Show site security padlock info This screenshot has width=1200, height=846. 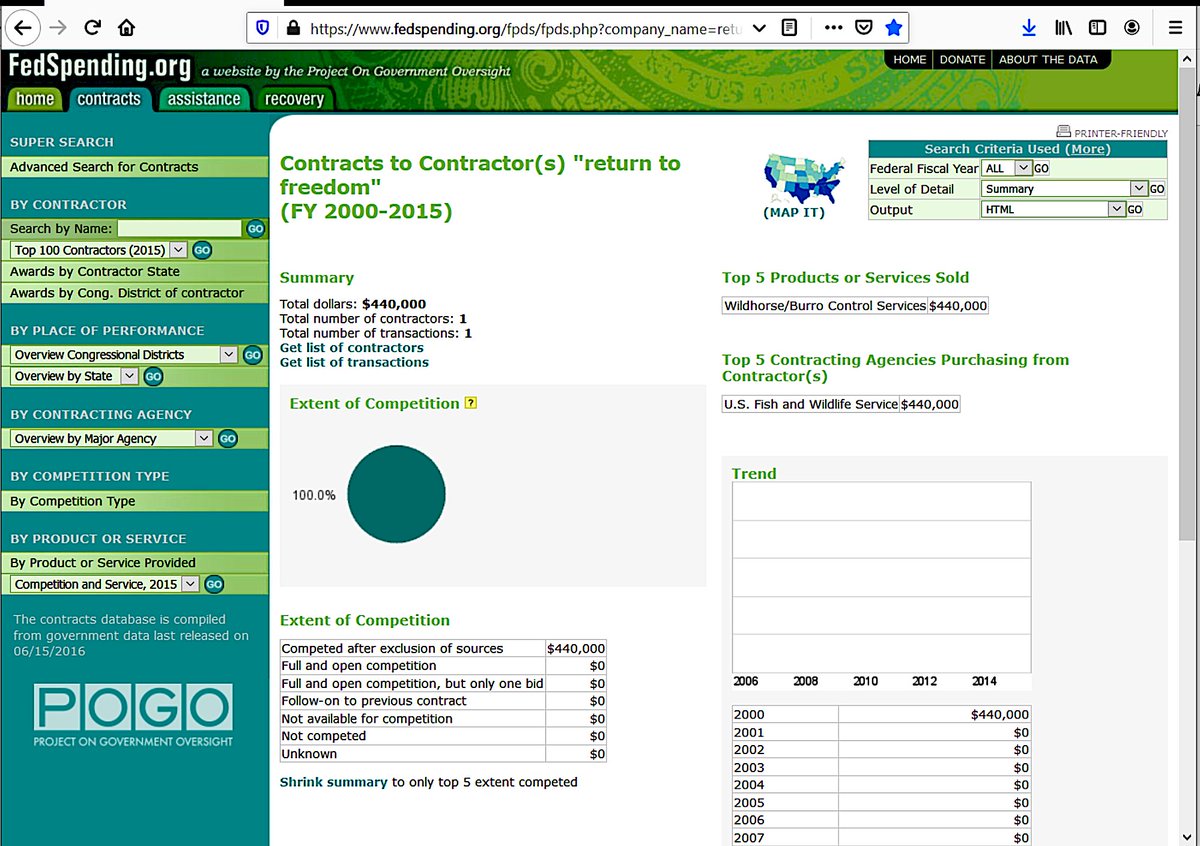pos(293,28)
